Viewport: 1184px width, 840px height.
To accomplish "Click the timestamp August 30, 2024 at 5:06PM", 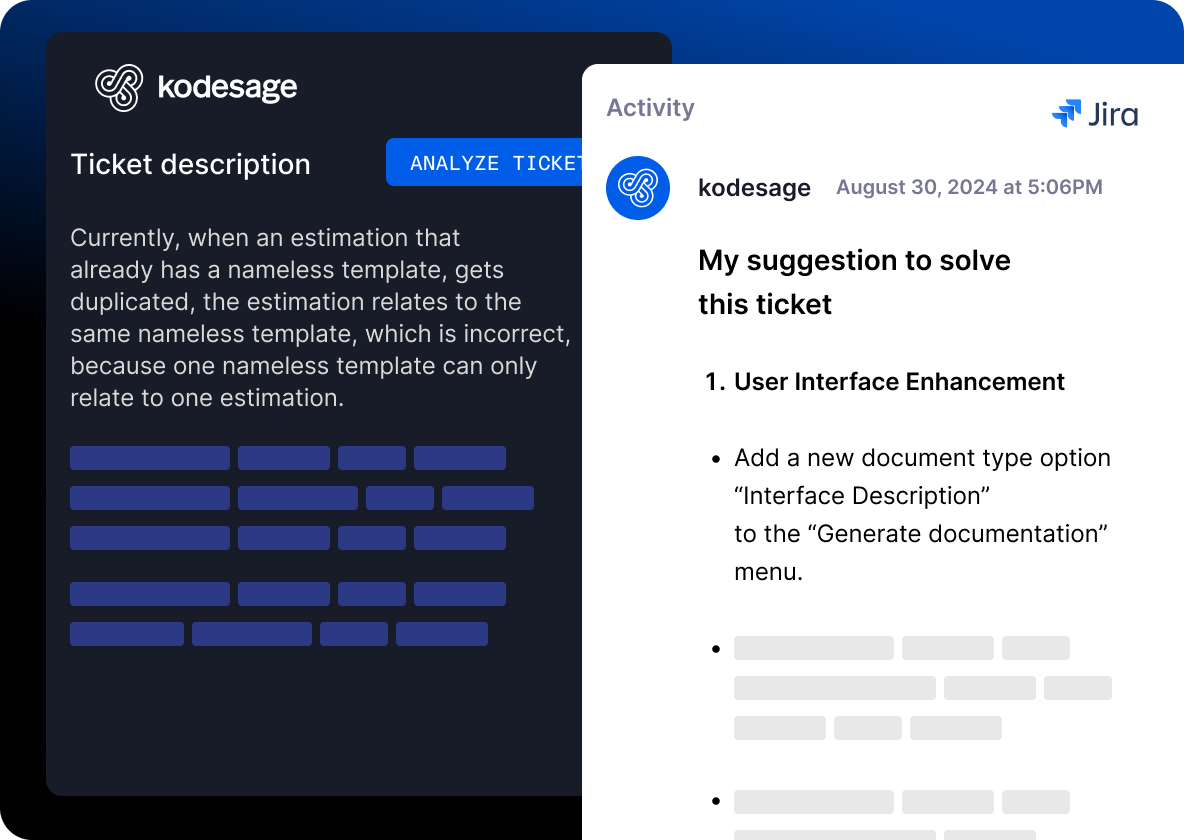I will pos(969,187).
